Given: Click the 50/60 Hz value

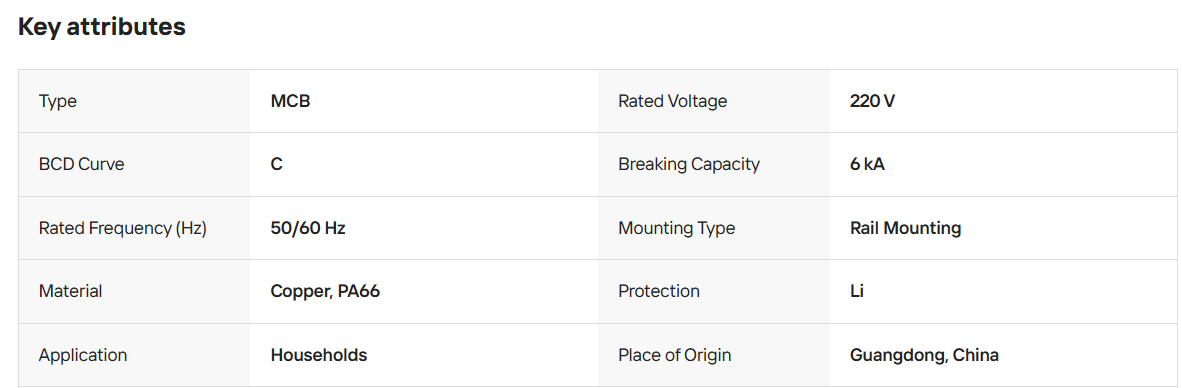Looking at the screenshot, I should 308,228.
